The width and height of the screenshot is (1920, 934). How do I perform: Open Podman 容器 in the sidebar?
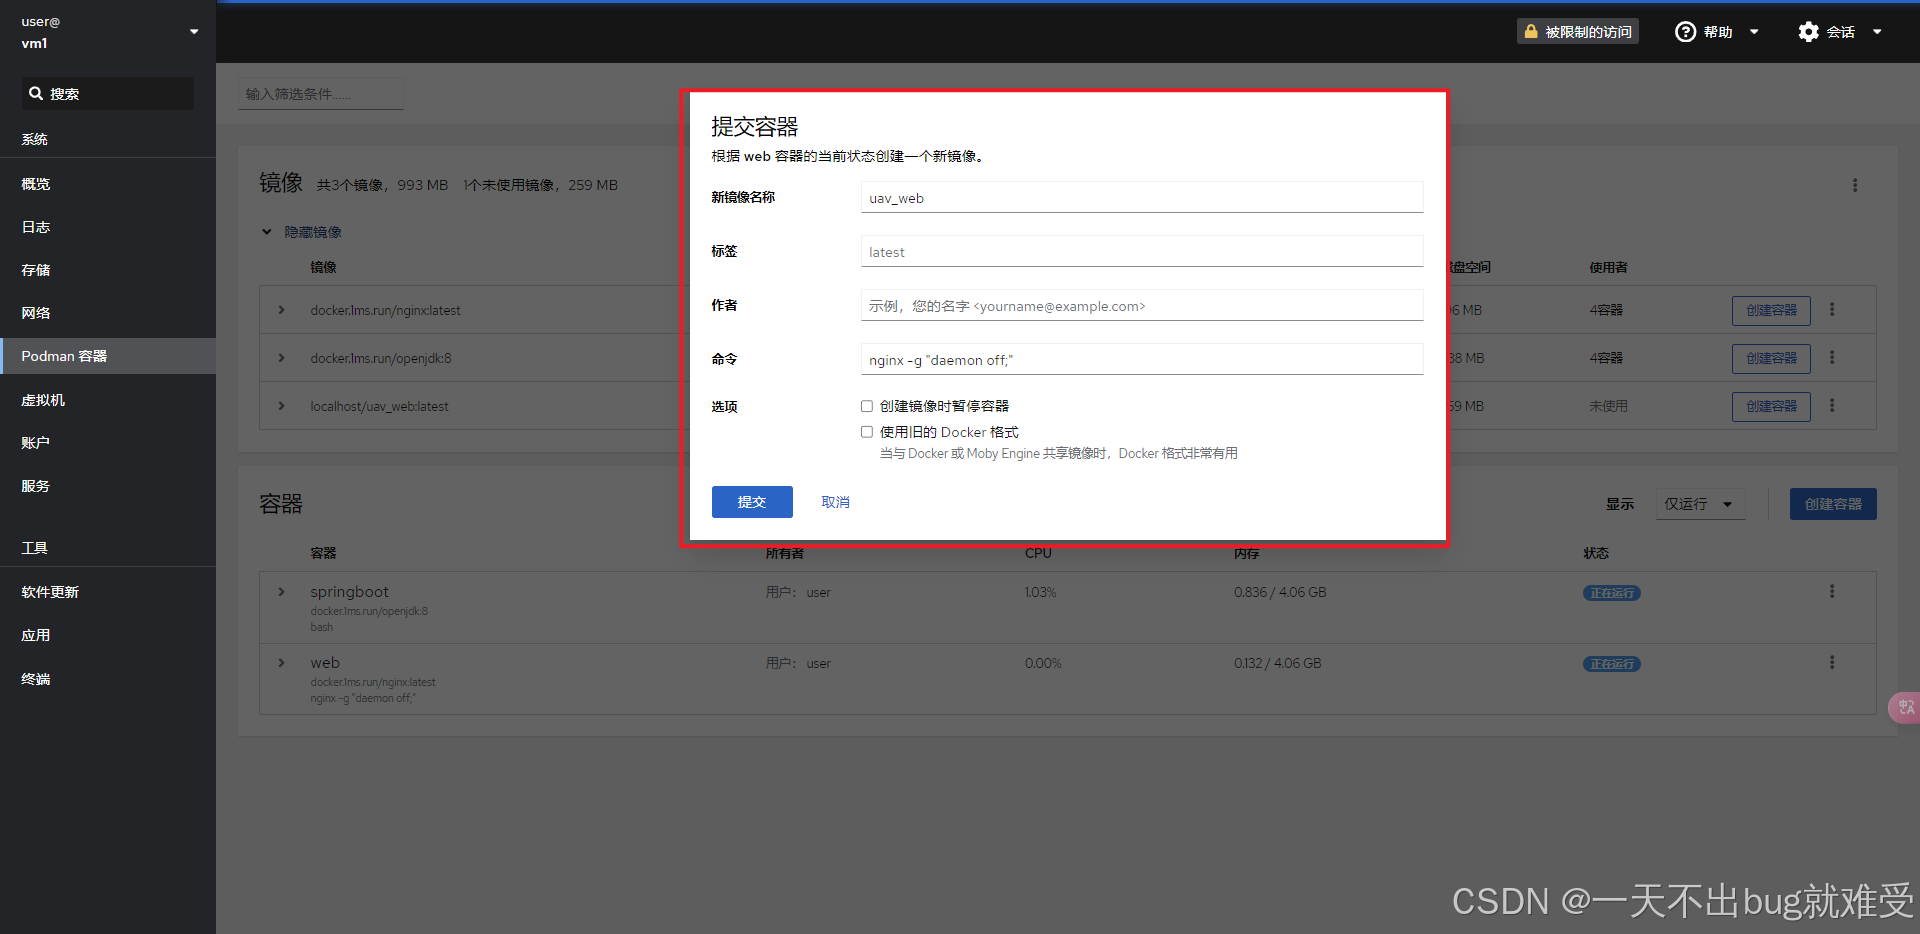[64, 355]
